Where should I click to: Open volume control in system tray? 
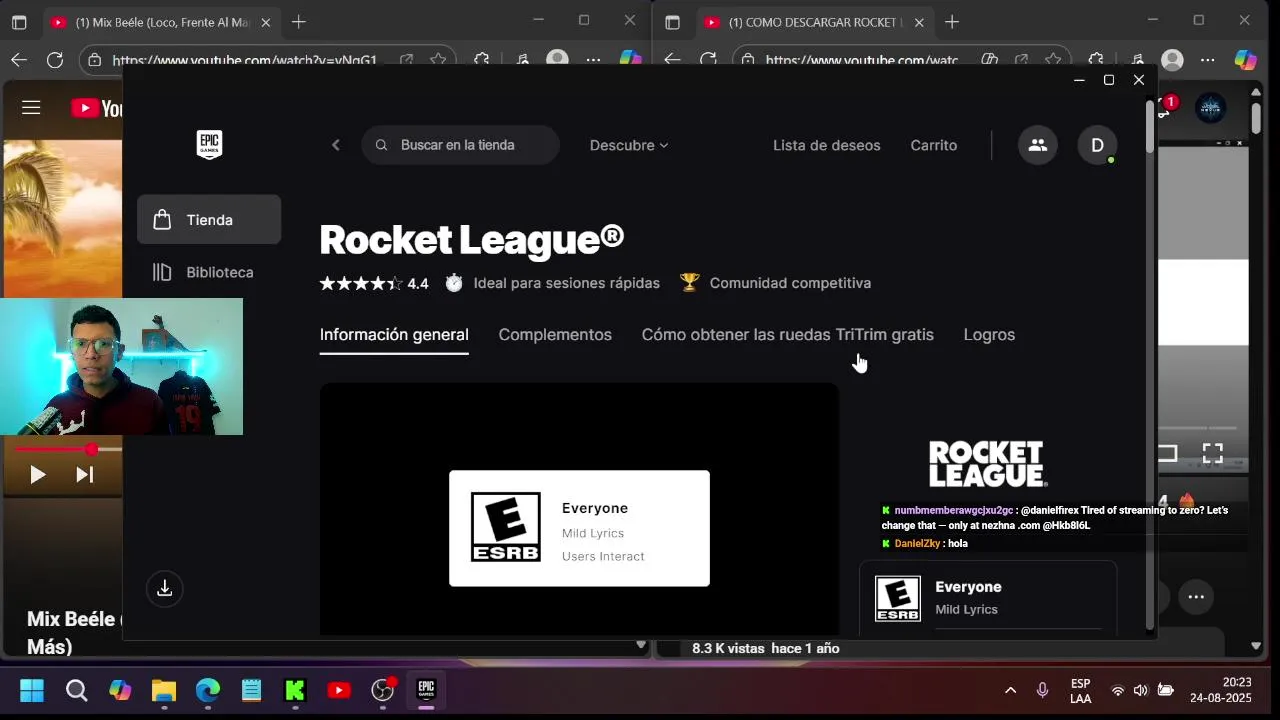tap(1141, 690)
